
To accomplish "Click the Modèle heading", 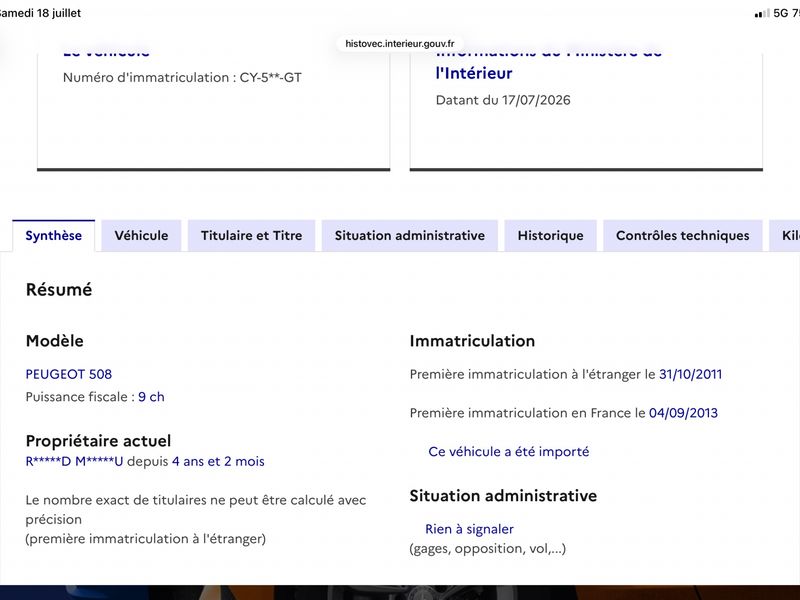I will pyautogui.click(x=55, y=341).
